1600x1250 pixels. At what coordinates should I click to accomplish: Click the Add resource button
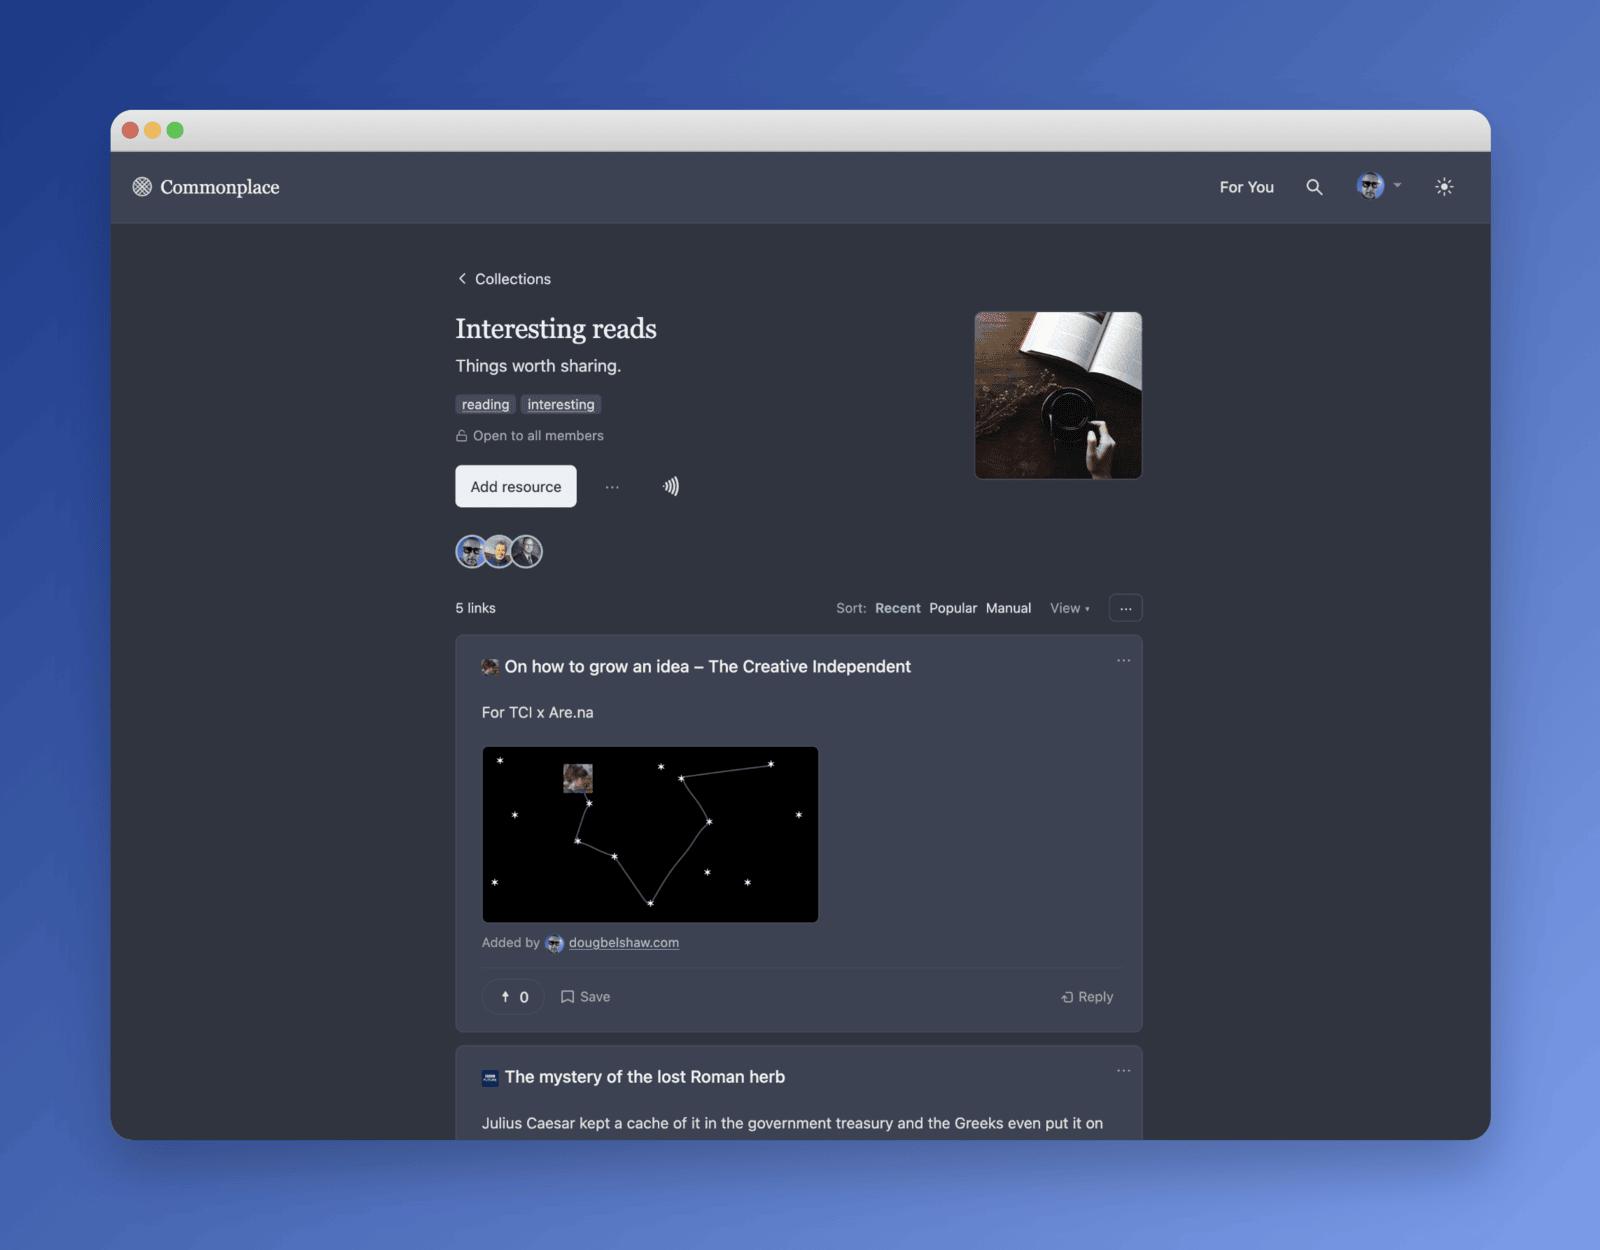(x=515, y=486)
